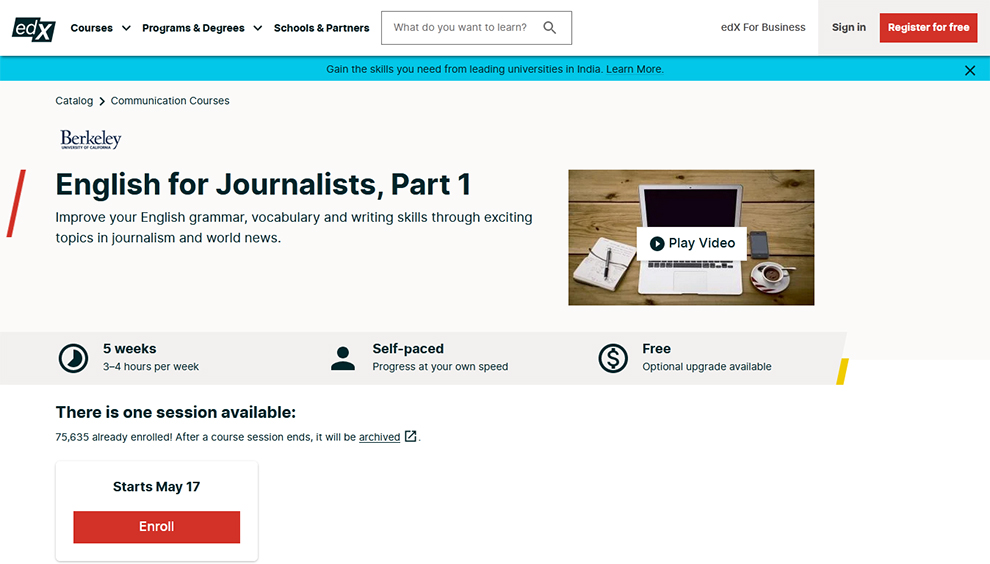Open Schools & Partners menu item
Screen dimensions: 990x564
click(321, 28)
